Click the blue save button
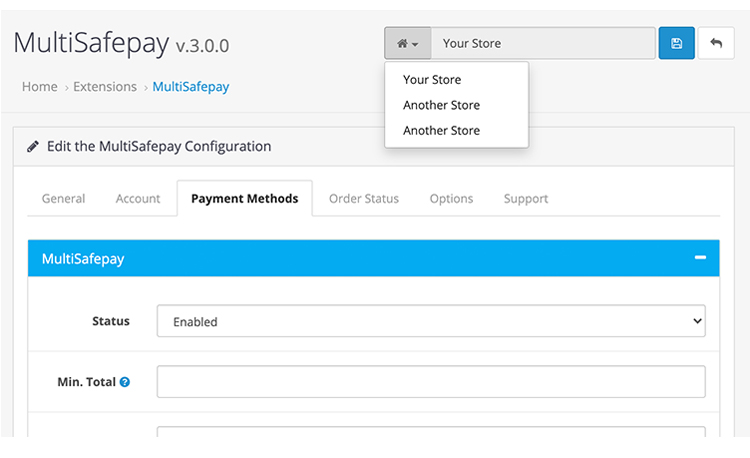The height and width of the screenshot is (458, 750). [x=676, y=44]
